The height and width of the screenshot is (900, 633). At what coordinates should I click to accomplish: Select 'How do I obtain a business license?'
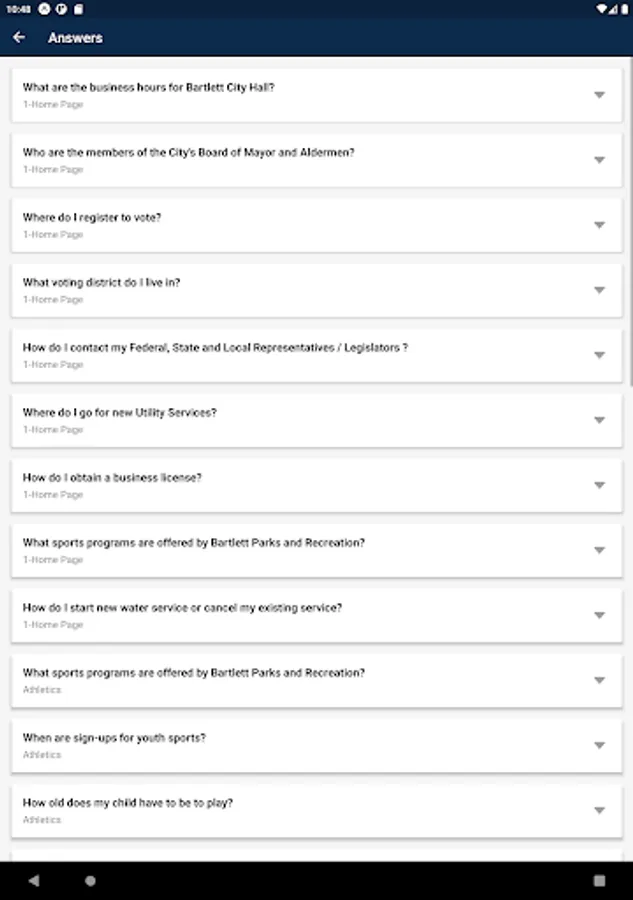point(112,478)
